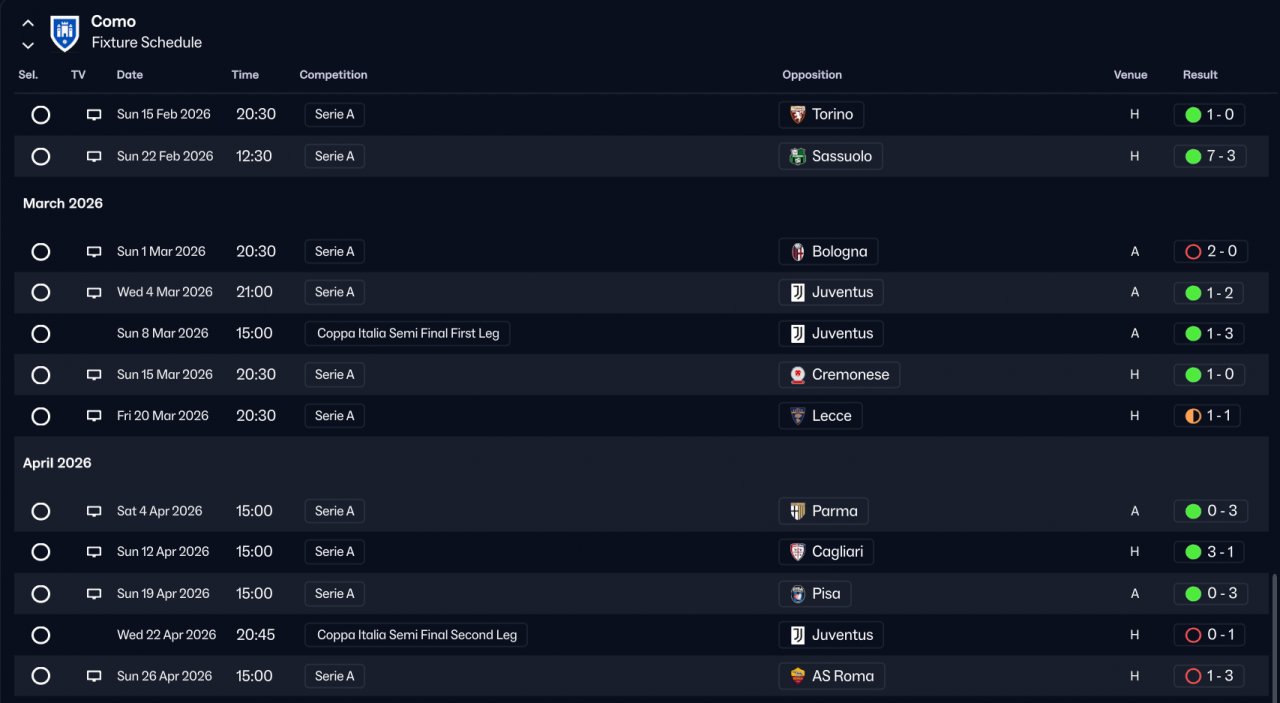Click the Como club crest icon

[64, 32]
